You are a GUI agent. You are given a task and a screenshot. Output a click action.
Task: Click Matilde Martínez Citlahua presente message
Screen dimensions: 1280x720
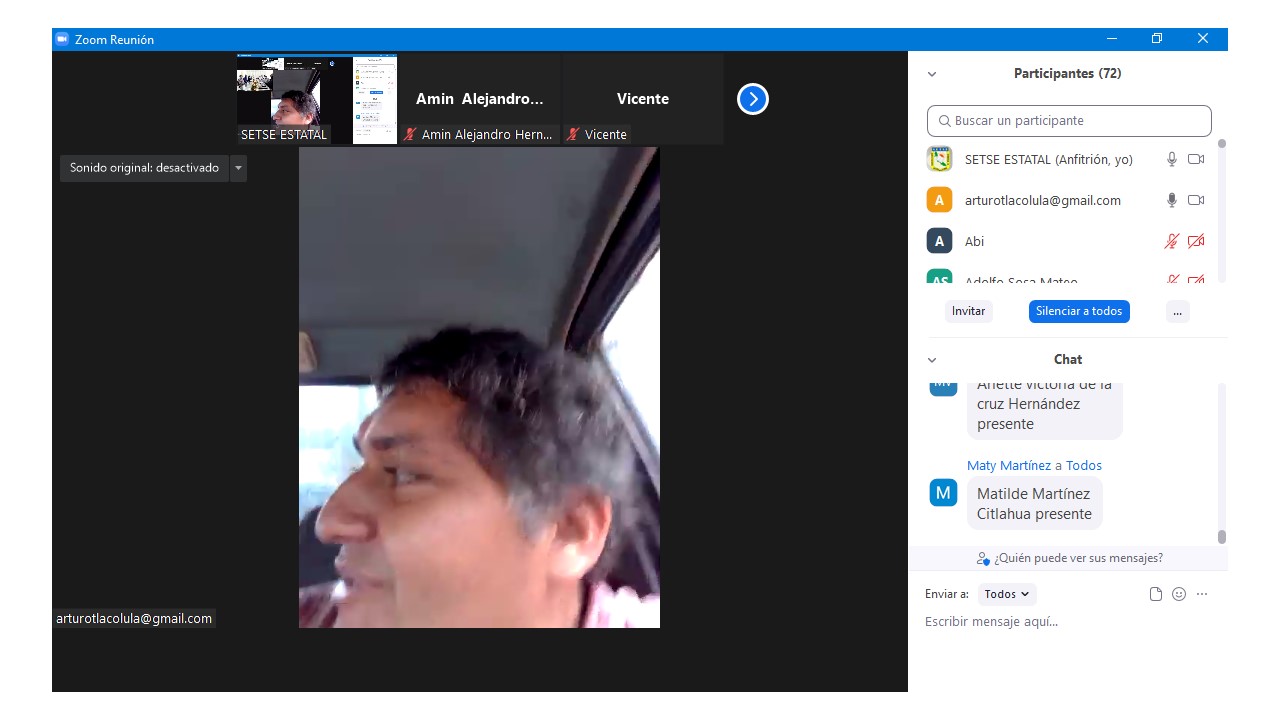click(1034, 503)
